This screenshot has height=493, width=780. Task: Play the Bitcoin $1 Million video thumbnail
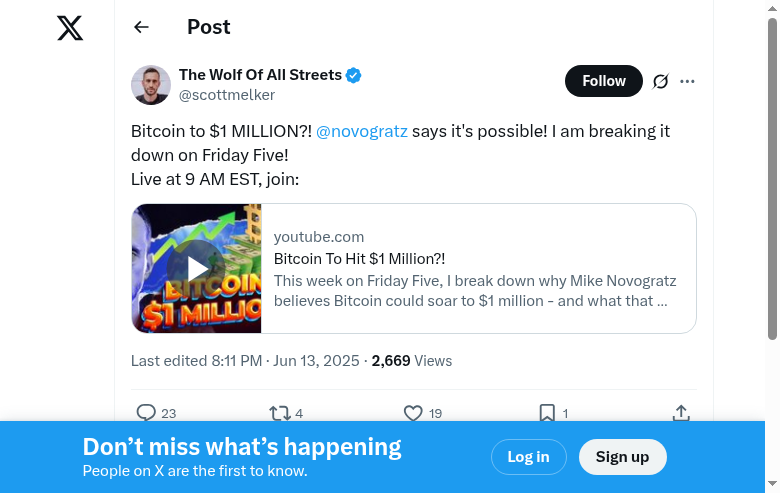point(197,268)
